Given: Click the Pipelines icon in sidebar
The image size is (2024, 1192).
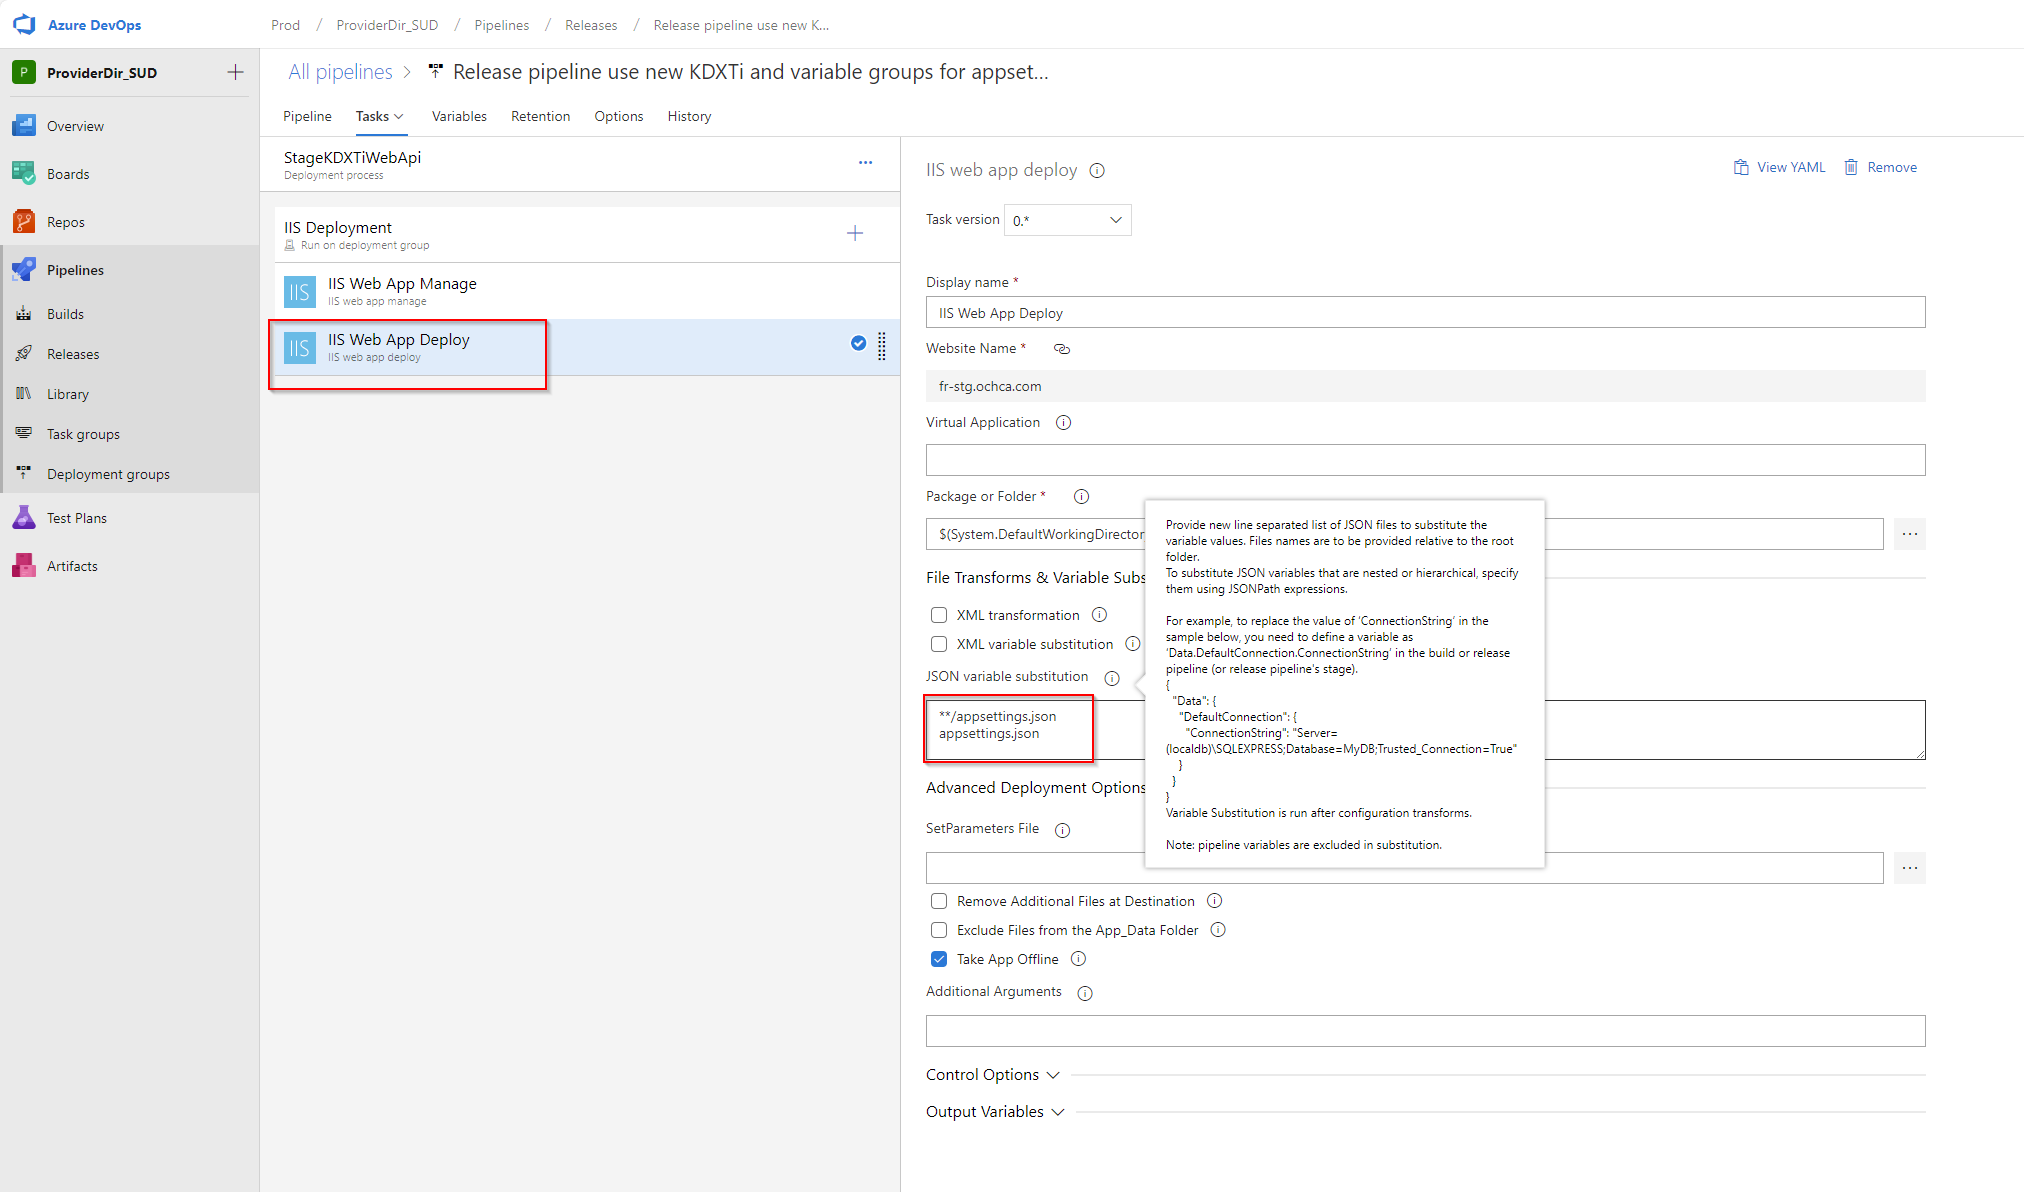Looking at the screenshot, I should (26, 268).
